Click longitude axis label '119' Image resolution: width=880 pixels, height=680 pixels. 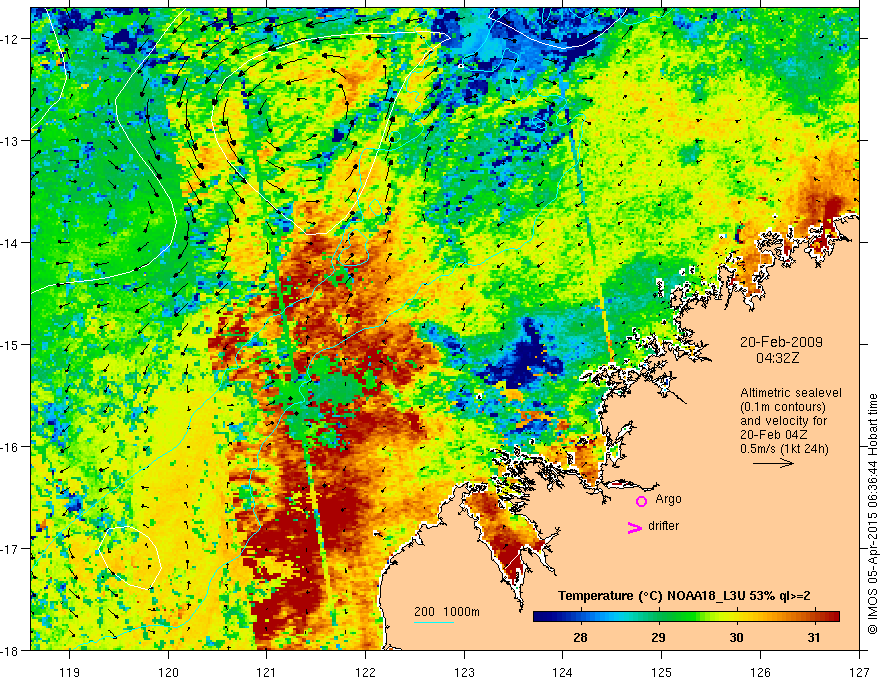(x=70, y=672)
